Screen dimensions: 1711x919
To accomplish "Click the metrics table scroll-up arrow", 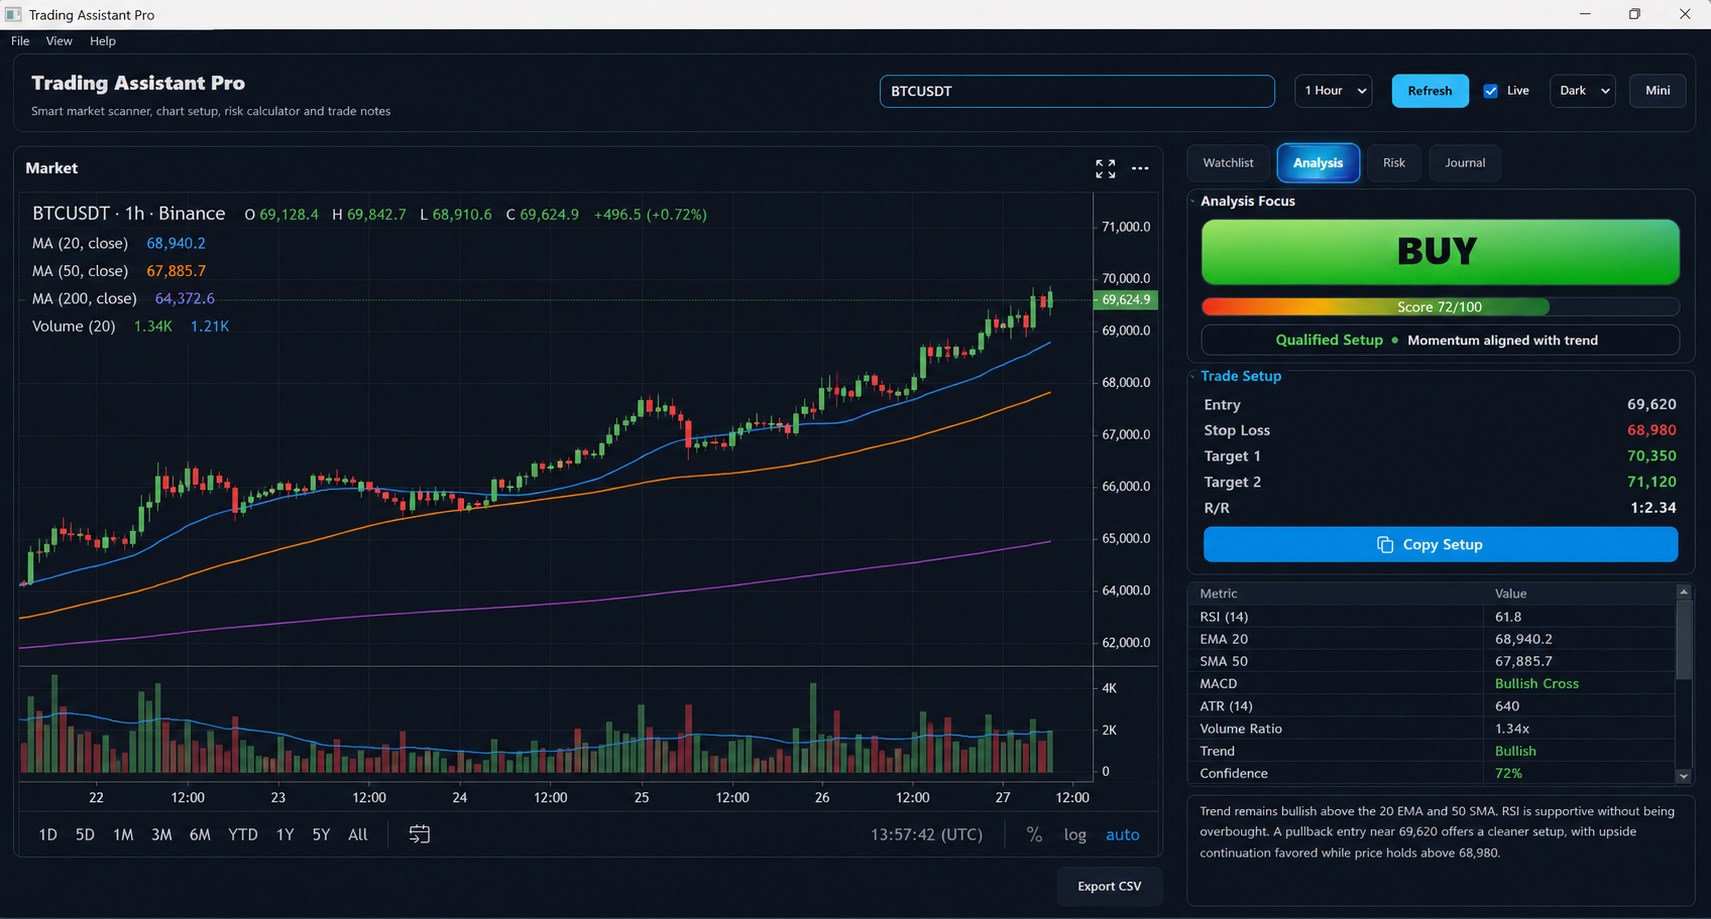I will pos(1684,592).
